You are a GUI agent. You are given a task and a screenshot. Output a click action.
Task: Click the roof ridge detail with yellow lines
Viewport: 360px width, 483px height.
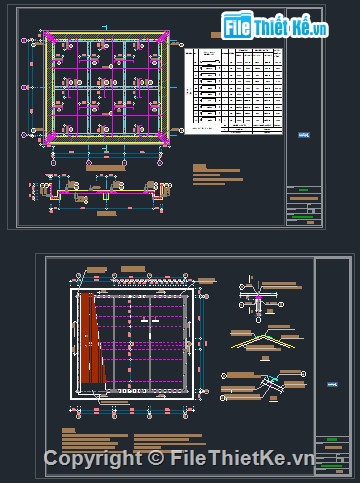coord(266,342)
